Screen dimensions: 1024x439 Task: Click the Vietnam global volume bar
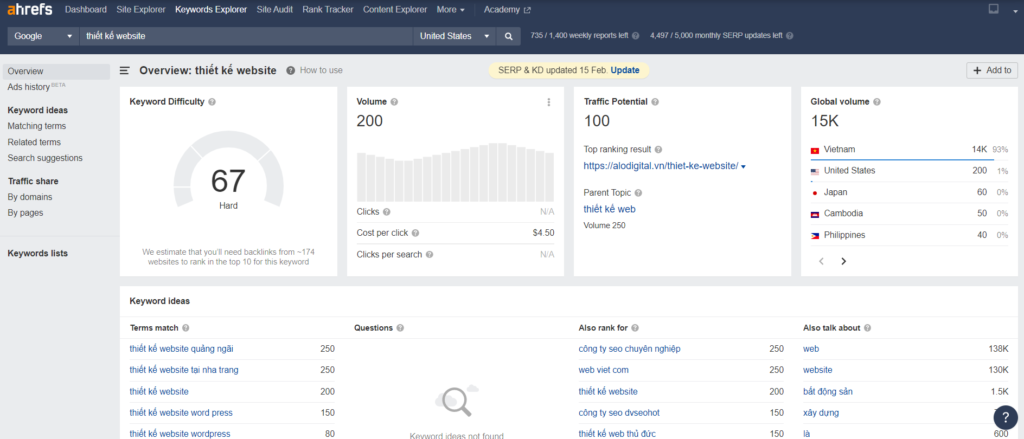[902, 158]
